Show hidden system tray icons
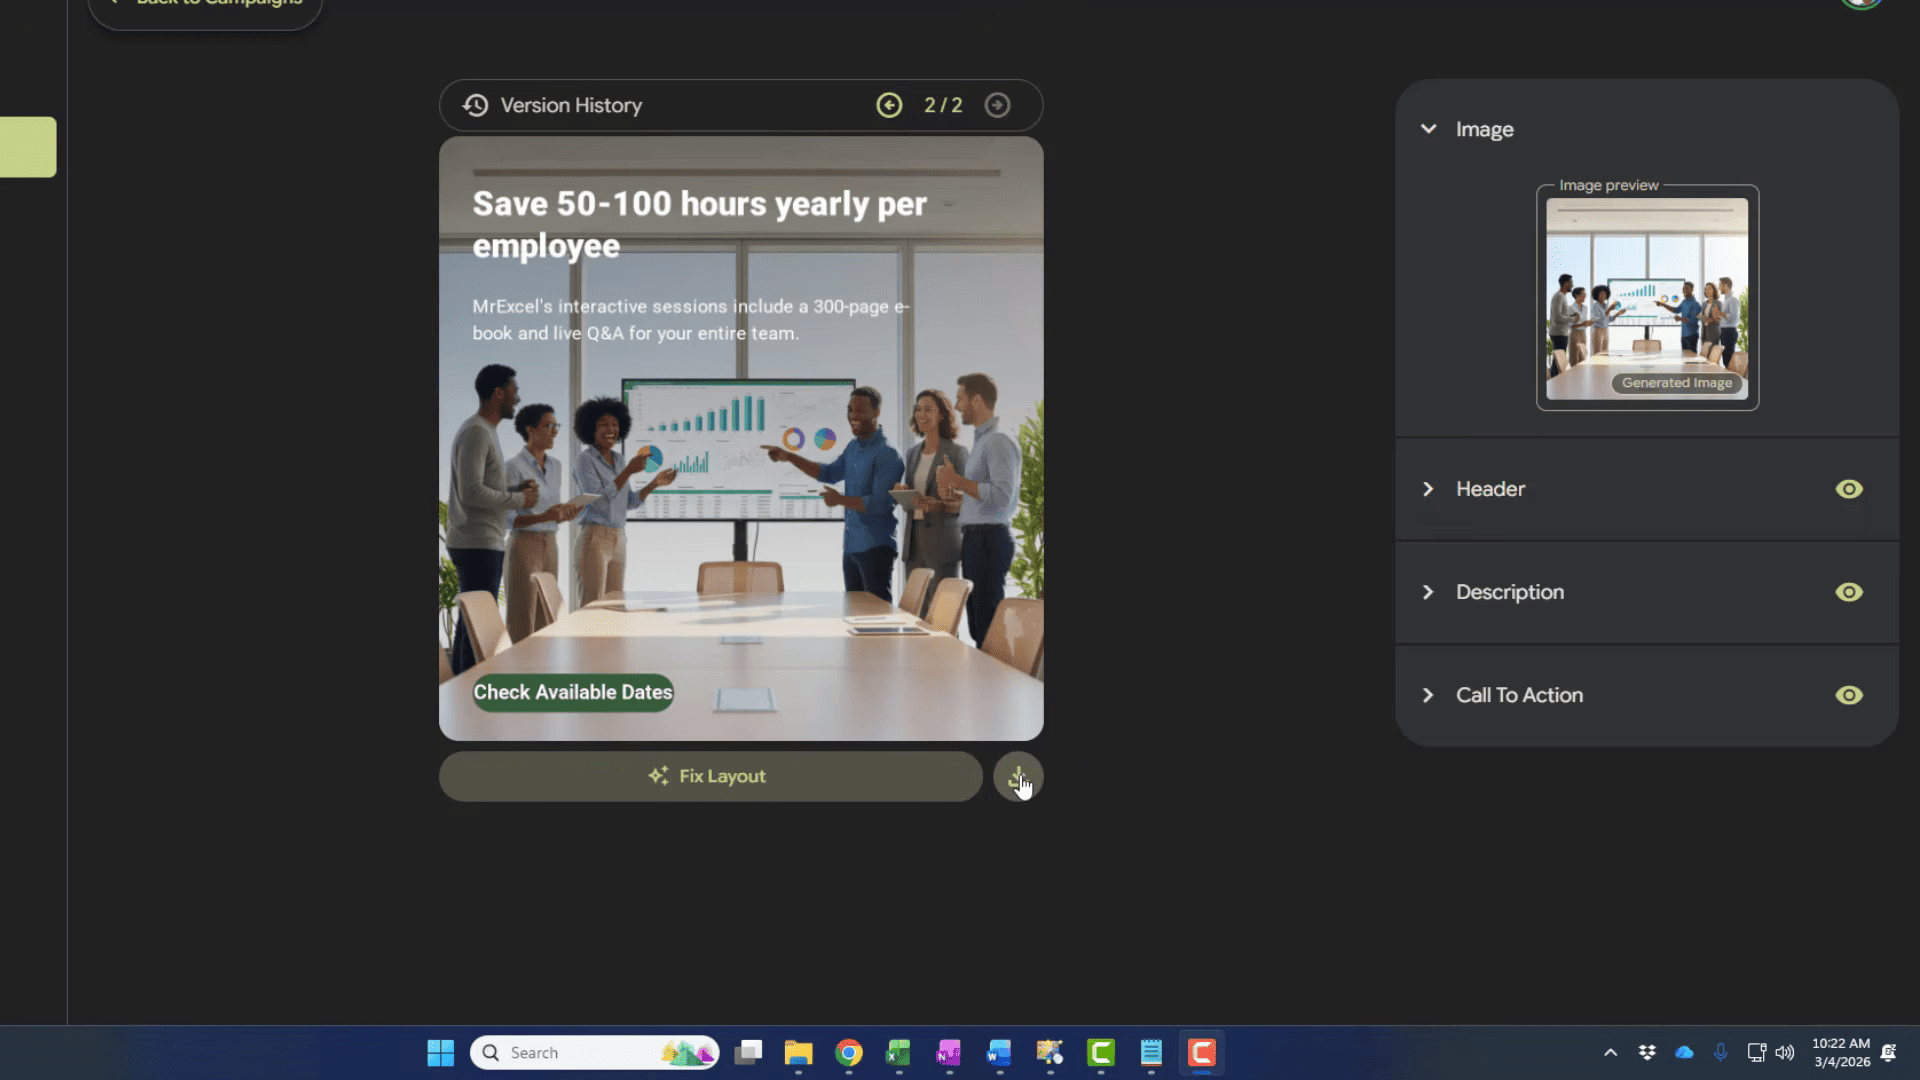The image size is (1920, 1080). (x=1610, y=1052)
